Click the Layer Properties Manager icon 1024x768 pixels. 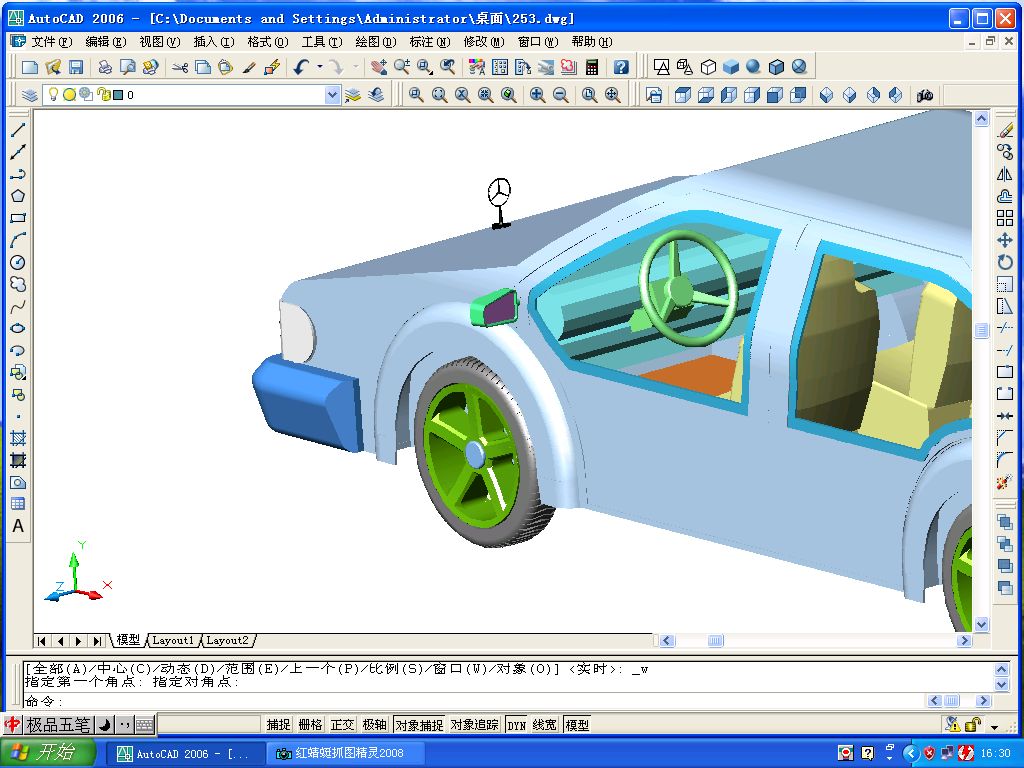coord(29,95)
